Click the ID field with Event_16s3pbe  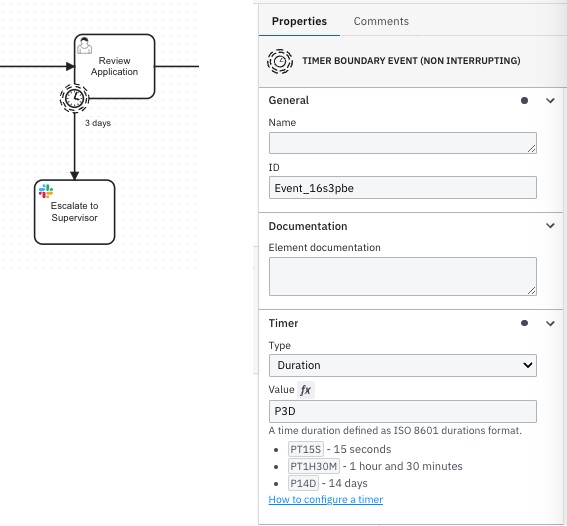tap(402, 188)
